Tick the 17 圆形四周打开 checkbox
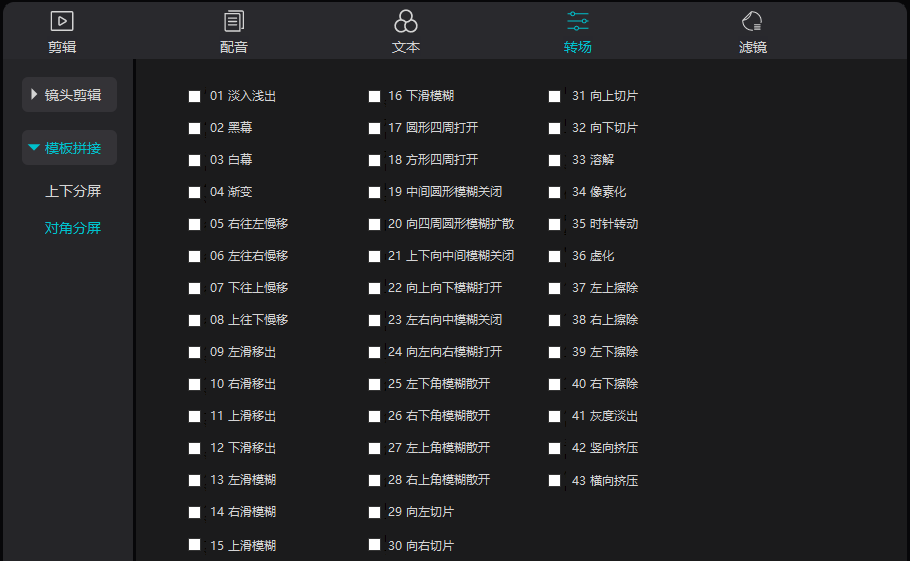Screen dimensions: 910x561 374,128
